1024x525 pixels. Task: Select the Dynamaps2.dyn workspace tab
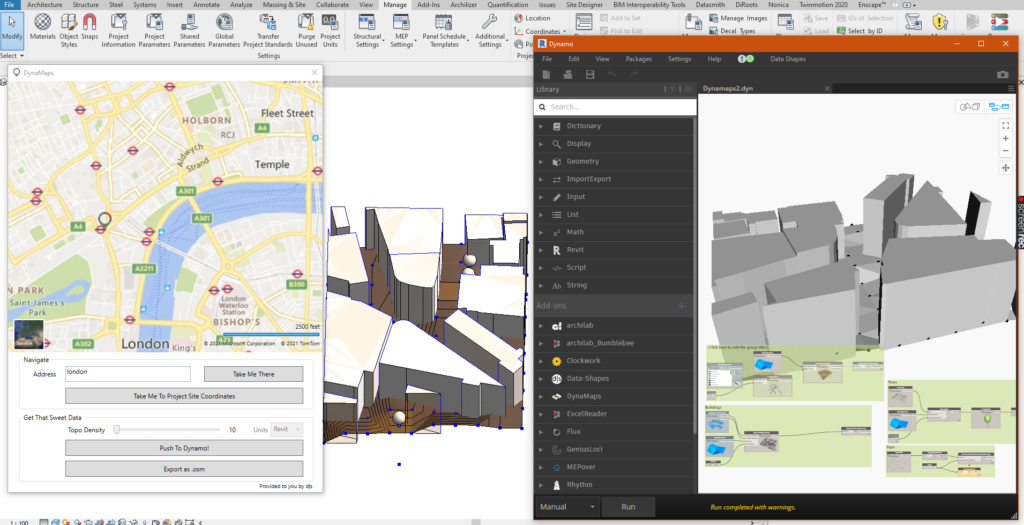point(728,88)
